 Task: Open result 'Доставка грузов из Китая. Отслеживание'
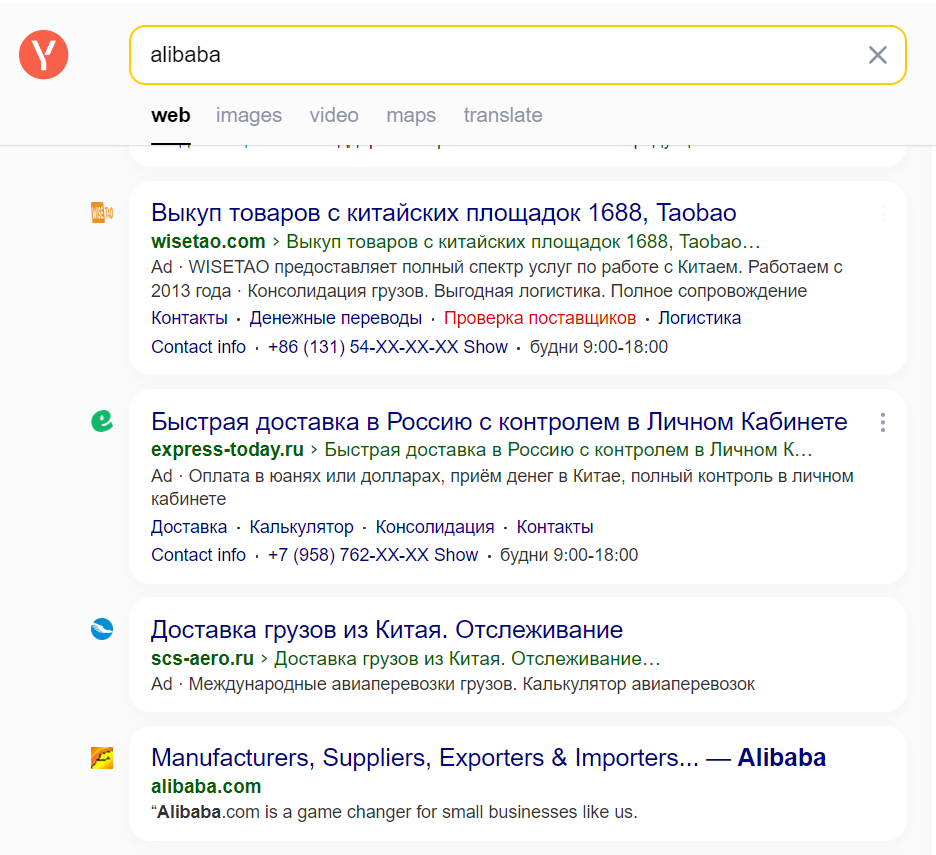(x=387, y=630)
